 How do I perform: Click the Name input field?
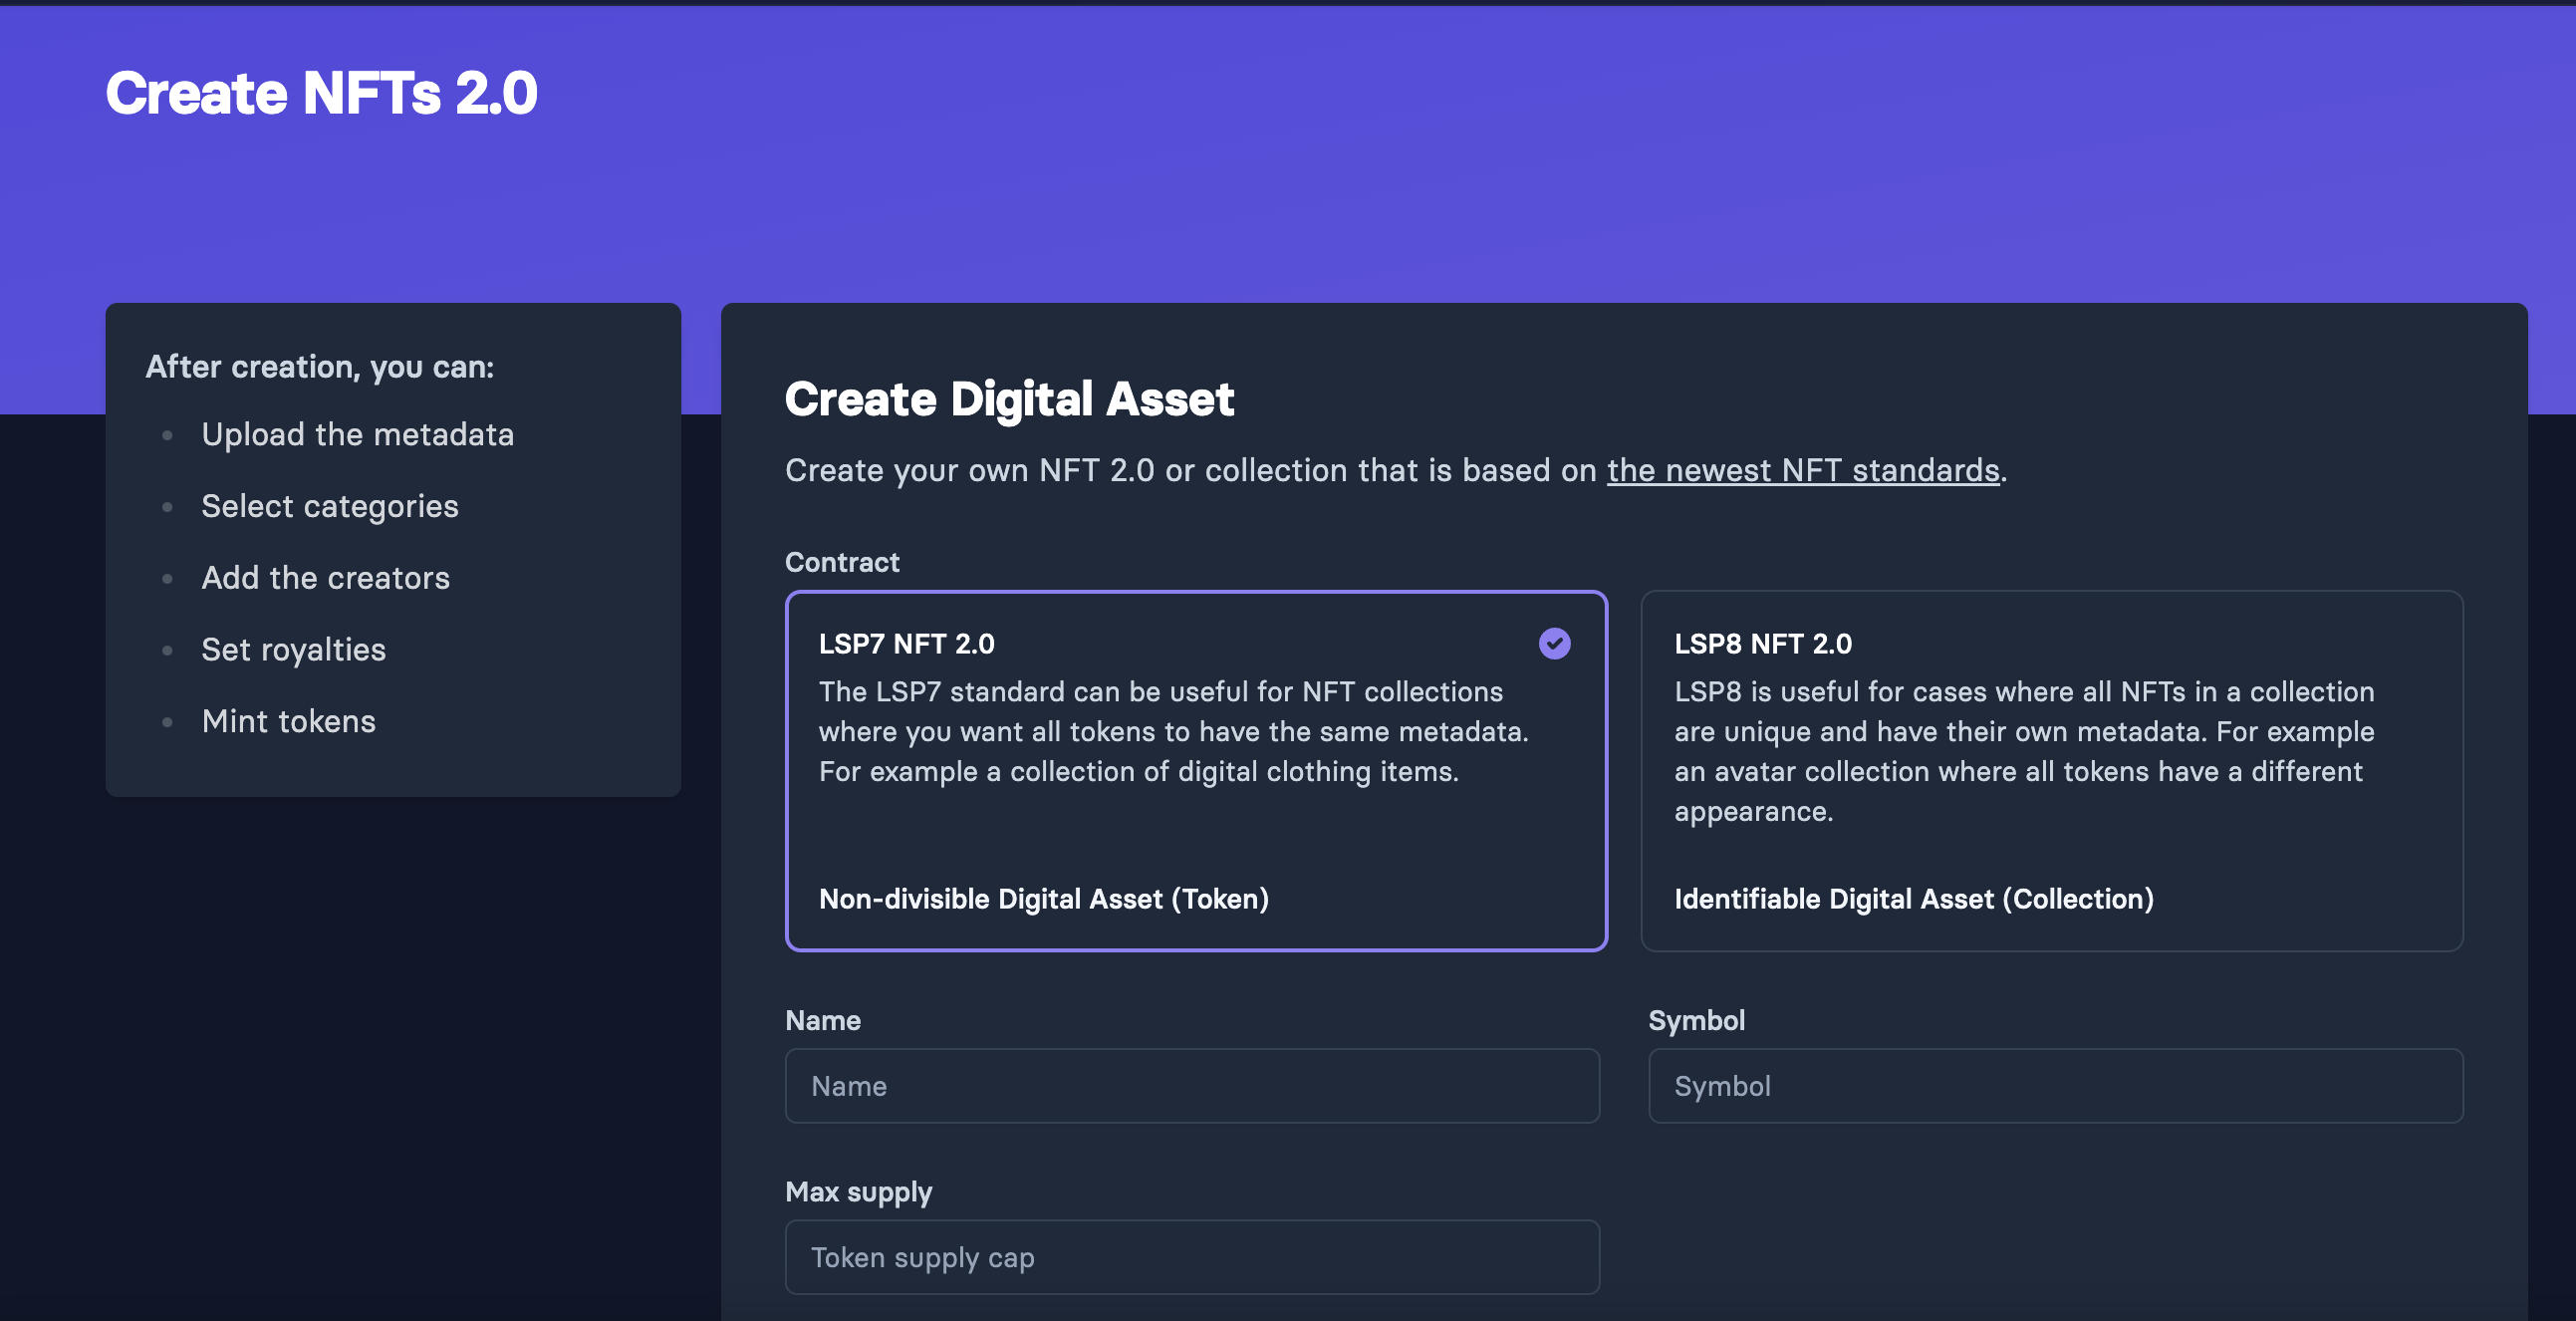pyautogui.click(x=1191, y=1086)
